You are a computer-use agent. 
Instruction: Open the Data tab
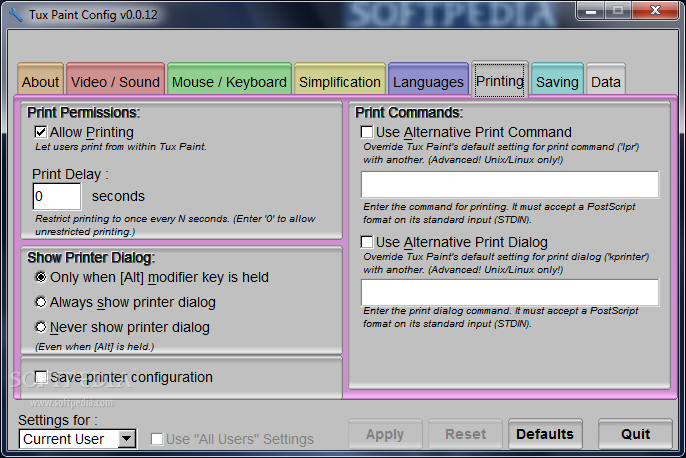coord(606,81)
